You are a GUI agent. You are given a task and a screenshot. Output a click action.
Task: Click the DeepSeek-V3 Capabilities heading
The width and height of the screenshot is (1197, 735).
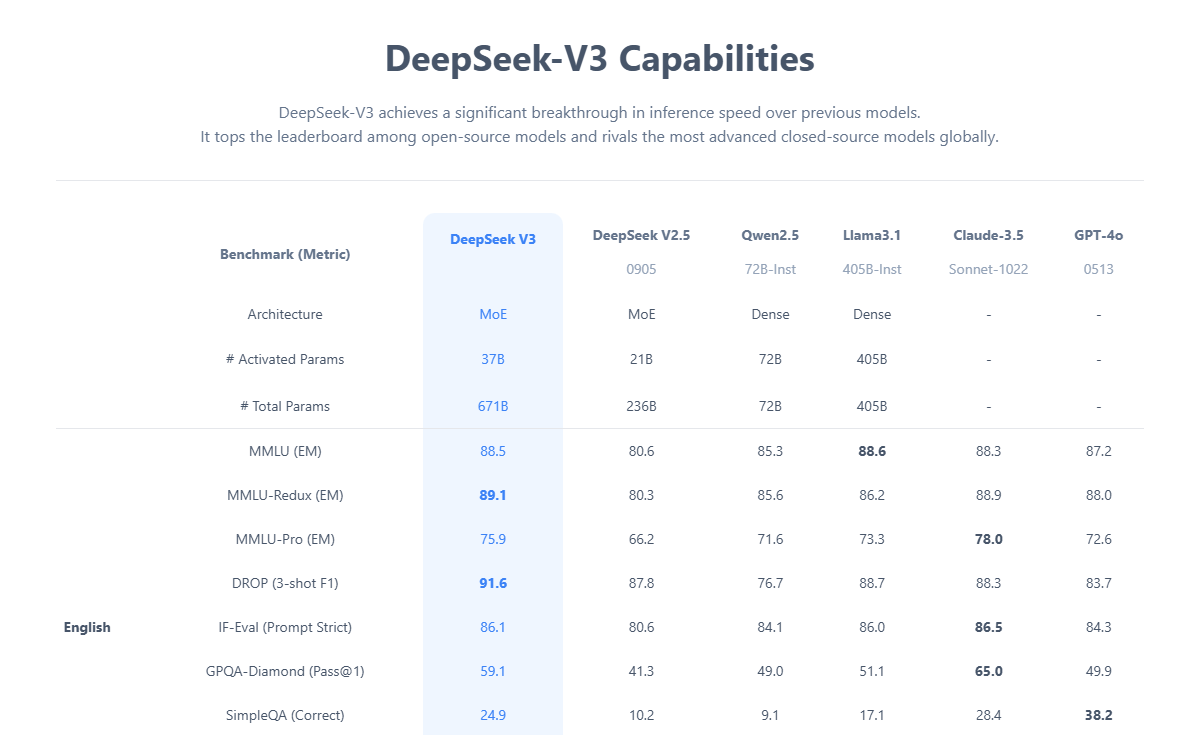[599, 58]
